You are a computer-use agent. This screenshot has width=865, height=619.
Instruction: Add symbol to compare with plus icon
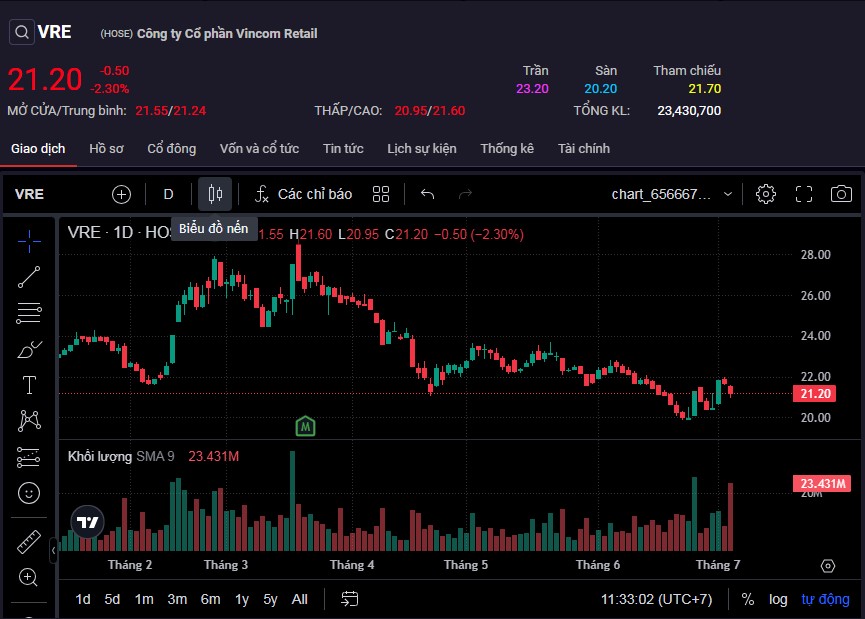tap(121, 194)
